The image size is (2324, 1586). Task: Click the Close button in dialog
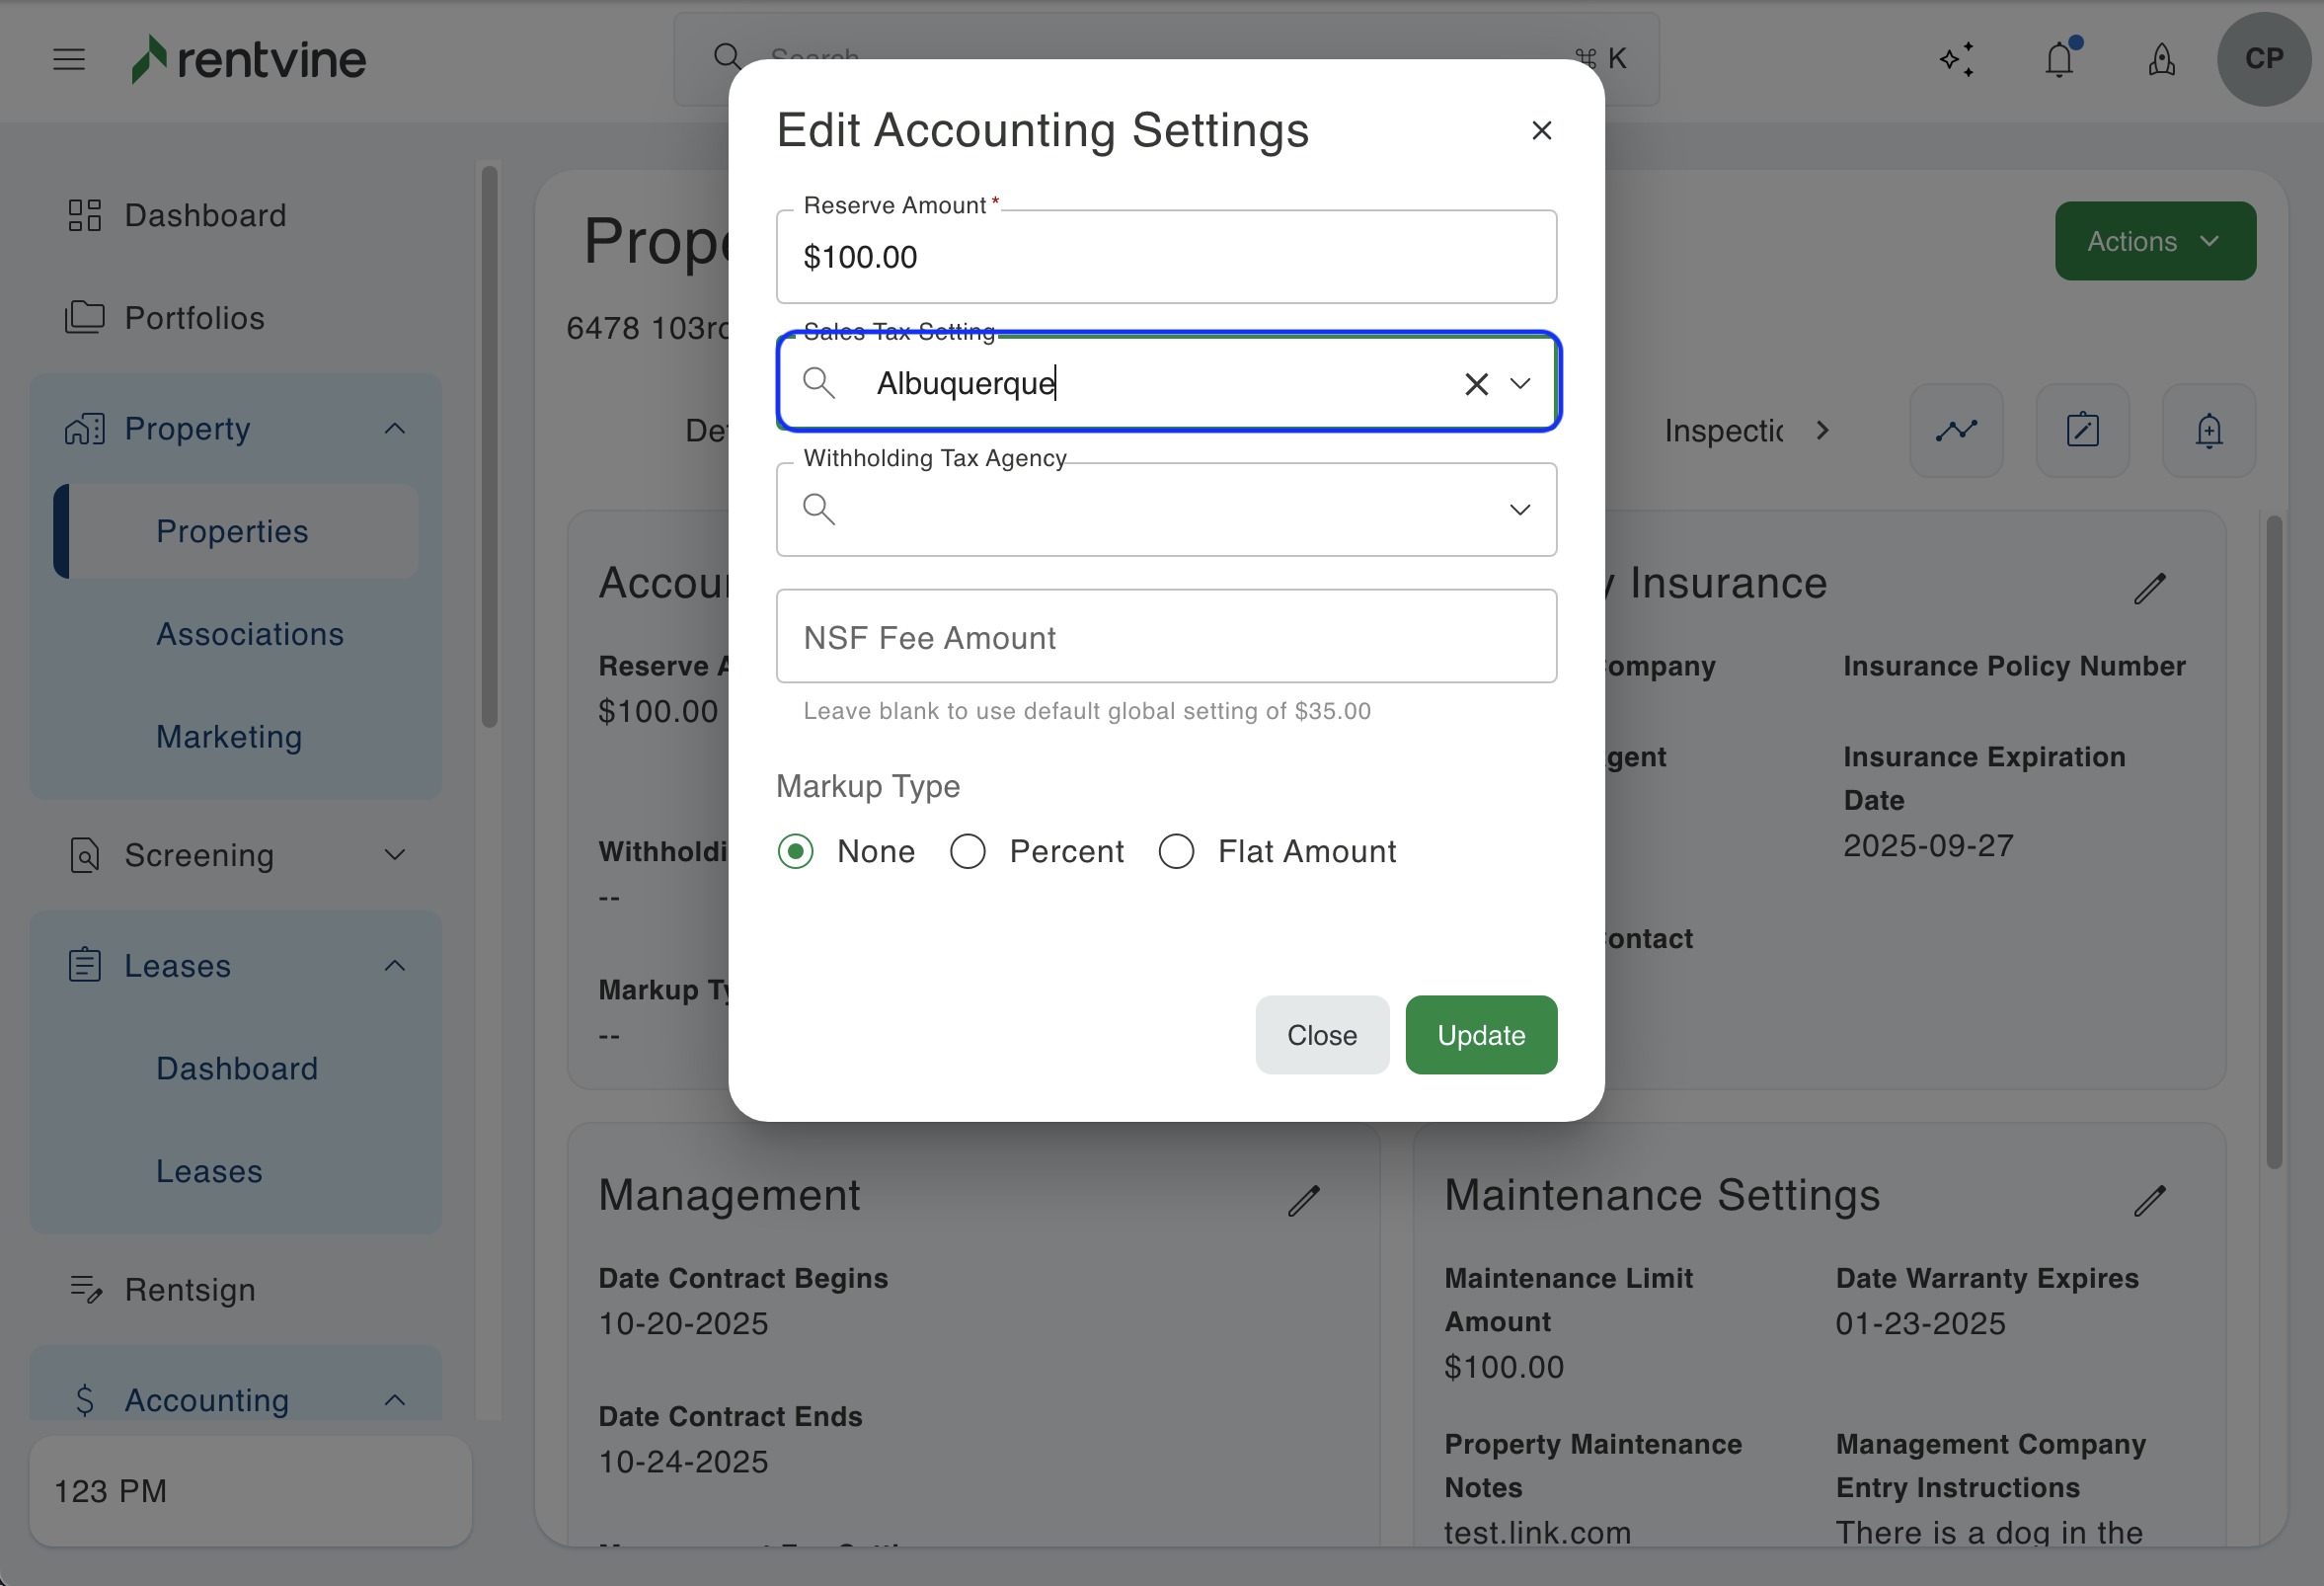click(x=1321, y=1035)
